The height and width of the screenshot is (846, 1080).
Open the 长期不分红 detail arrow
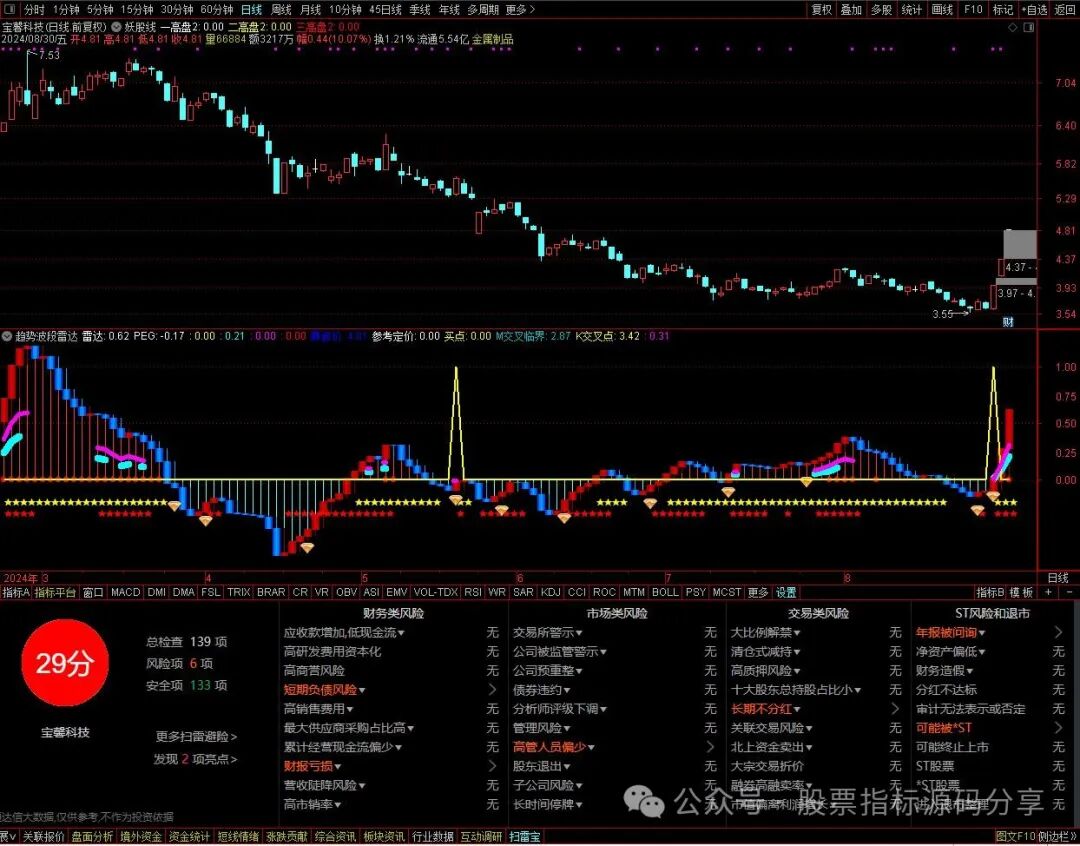[895, 709]
